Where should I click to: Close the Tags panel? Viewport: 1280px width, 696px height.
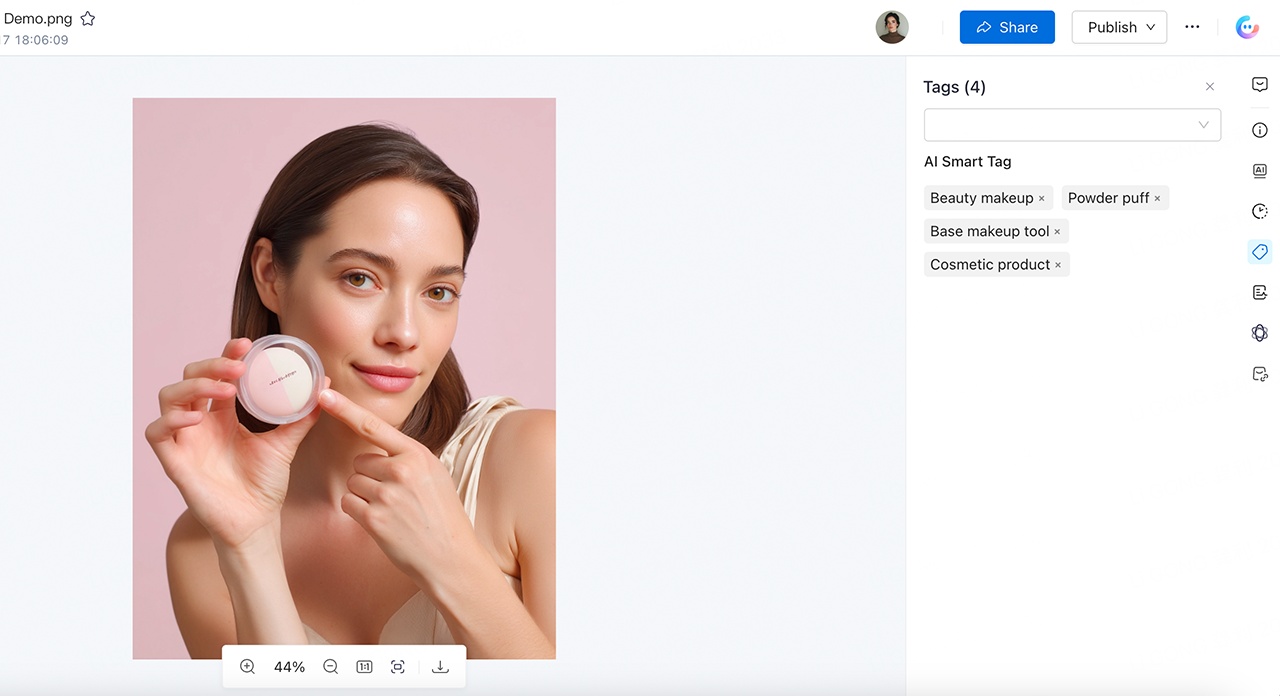click(x=1210, y=87)
